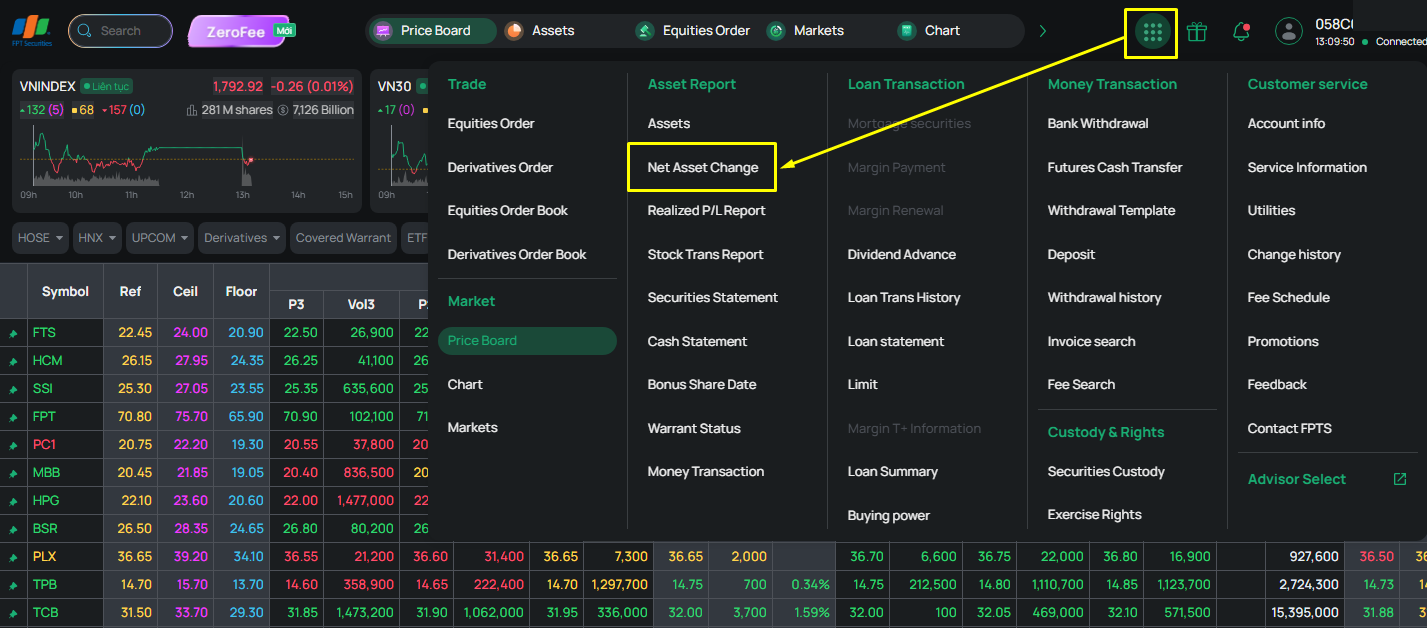Viewport: 1427px width, 628px height.
Task: Open Securities Custody menu item
Action: pos(1106,471)
